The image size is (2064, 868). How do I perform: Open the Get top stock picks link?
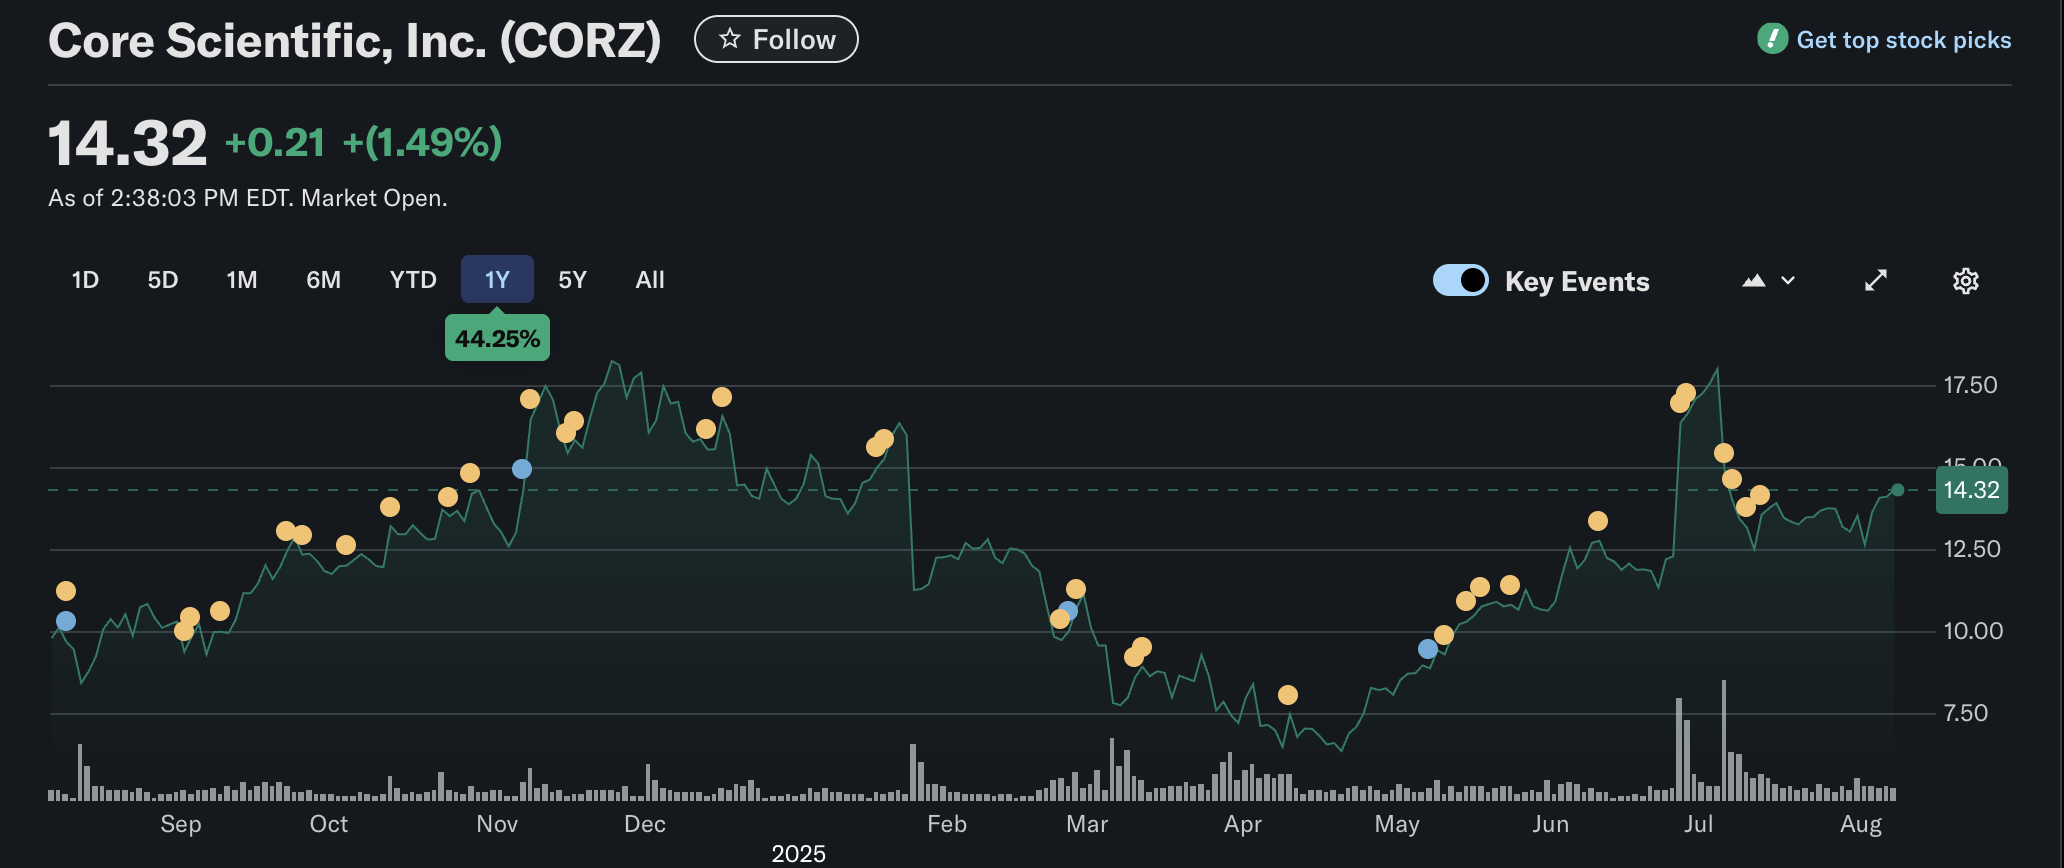pos(1903,40)
